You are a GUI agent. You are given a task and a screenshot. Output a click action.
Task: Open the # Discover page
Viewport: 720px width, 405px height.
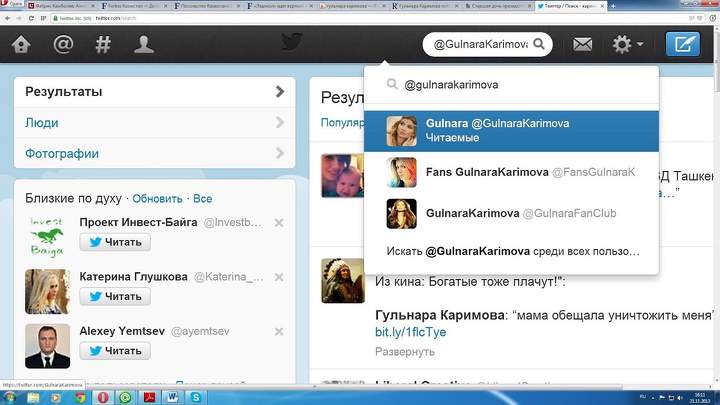103,45
